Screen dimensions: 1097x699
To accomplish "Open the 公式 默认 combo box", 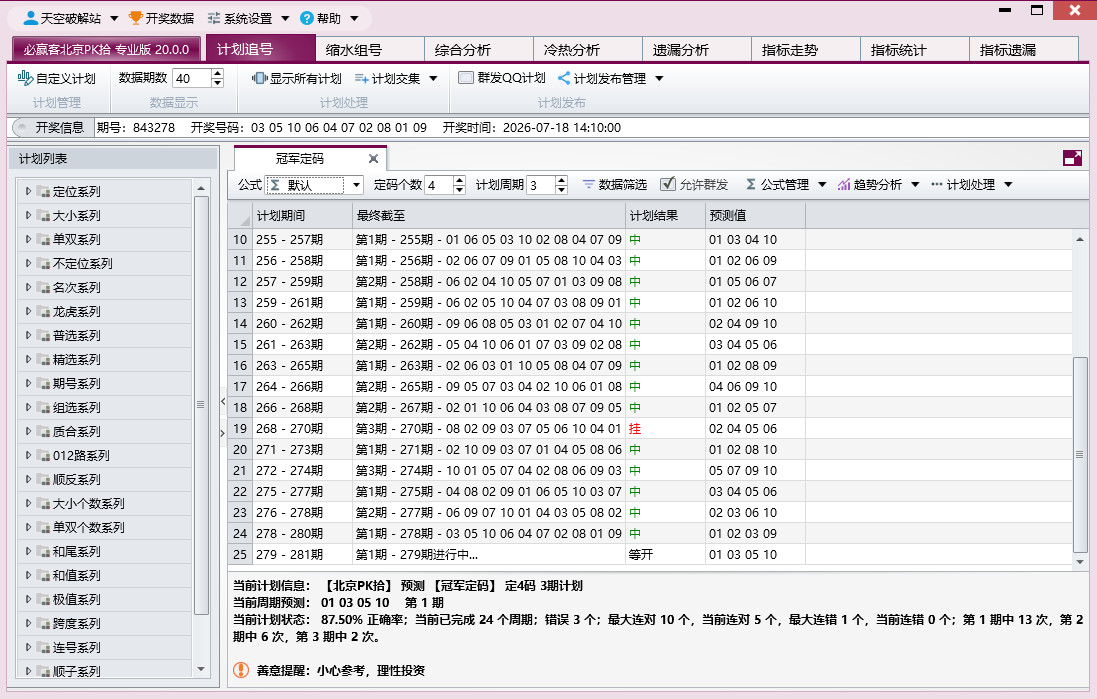I will pos(314,185).
